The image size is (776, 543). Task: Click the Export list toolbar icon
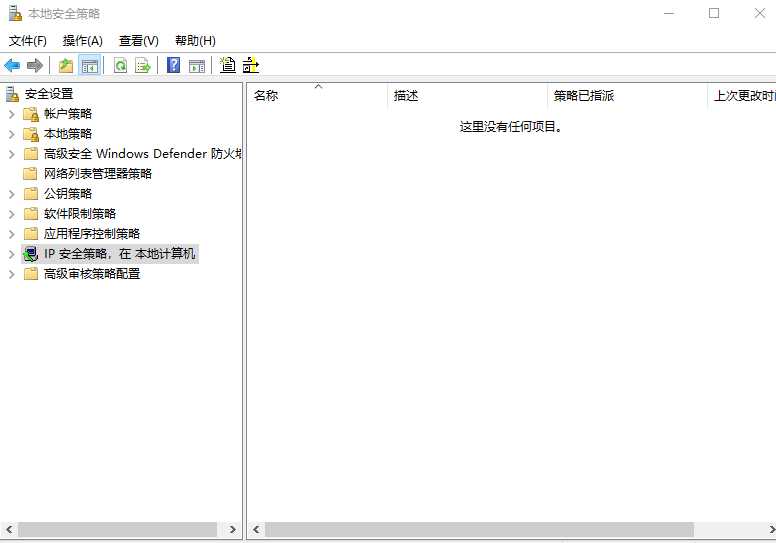[143, 65]
